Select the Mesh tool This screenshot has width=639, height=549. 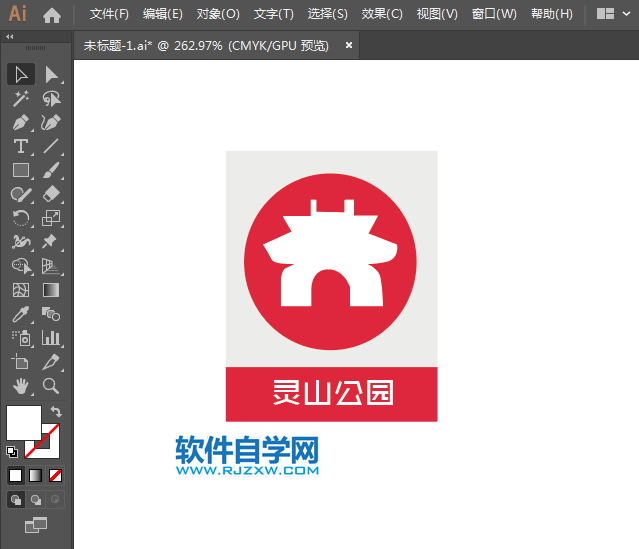coord(21,290)
